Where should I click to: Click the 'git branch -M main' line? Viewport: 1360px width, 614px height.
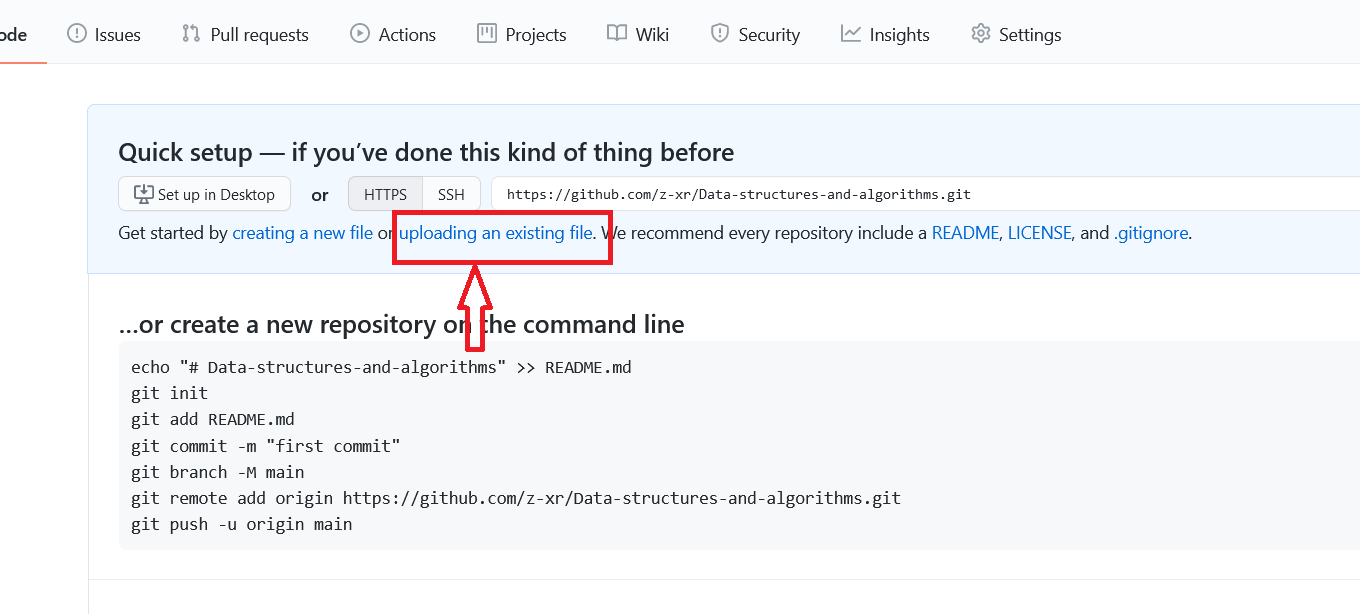click(x=218, y=472)
